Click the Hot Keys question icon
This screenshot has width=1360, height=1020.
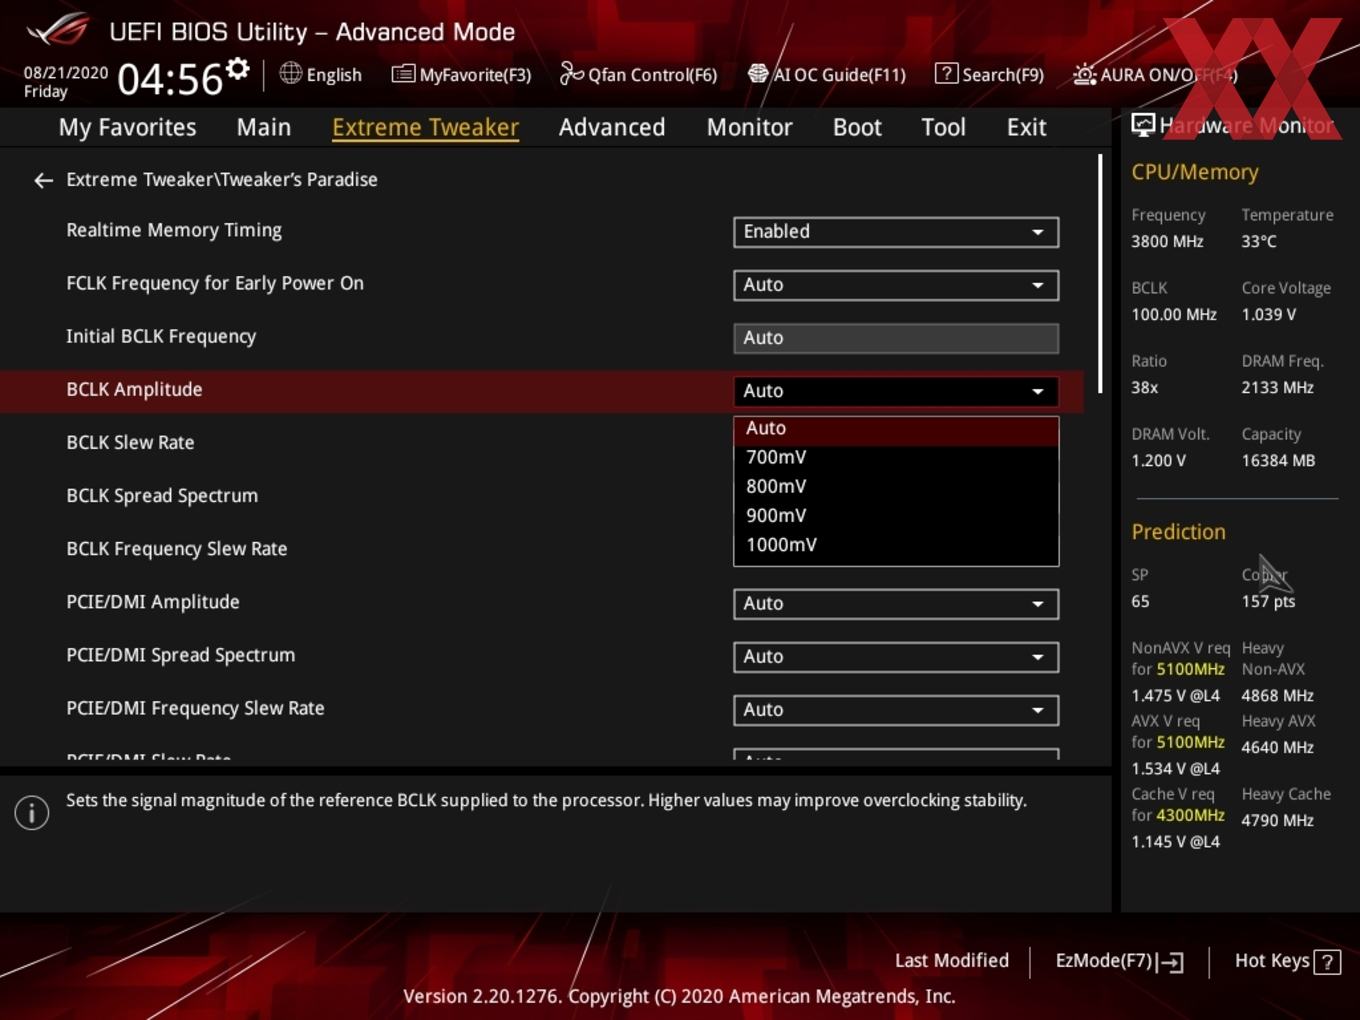tap(1327, 962)
